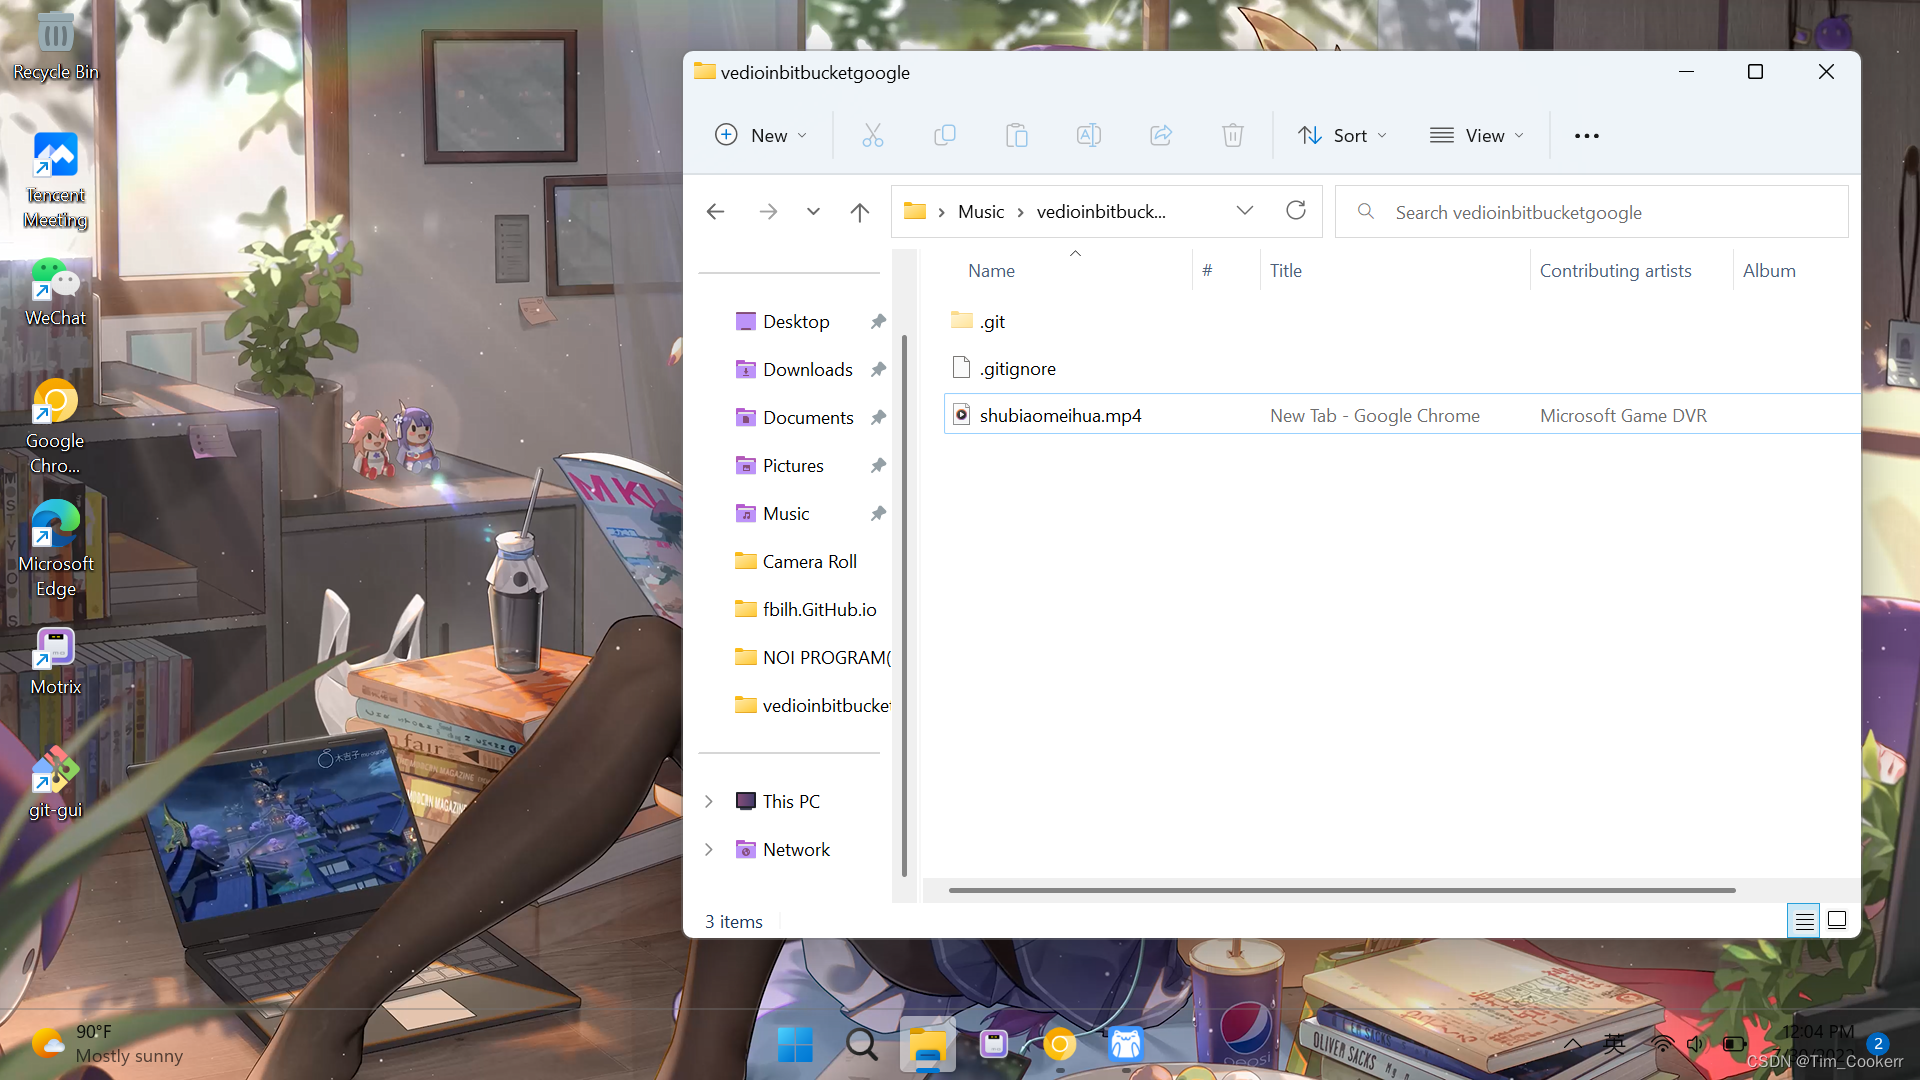Select the Music folder in sidebar
This screenshot has width=1920, height=1080.
click(787, 512)
